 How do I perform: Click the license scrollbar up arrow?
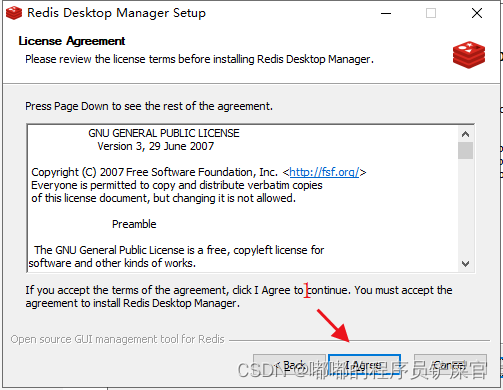click(x=465, y=134)
